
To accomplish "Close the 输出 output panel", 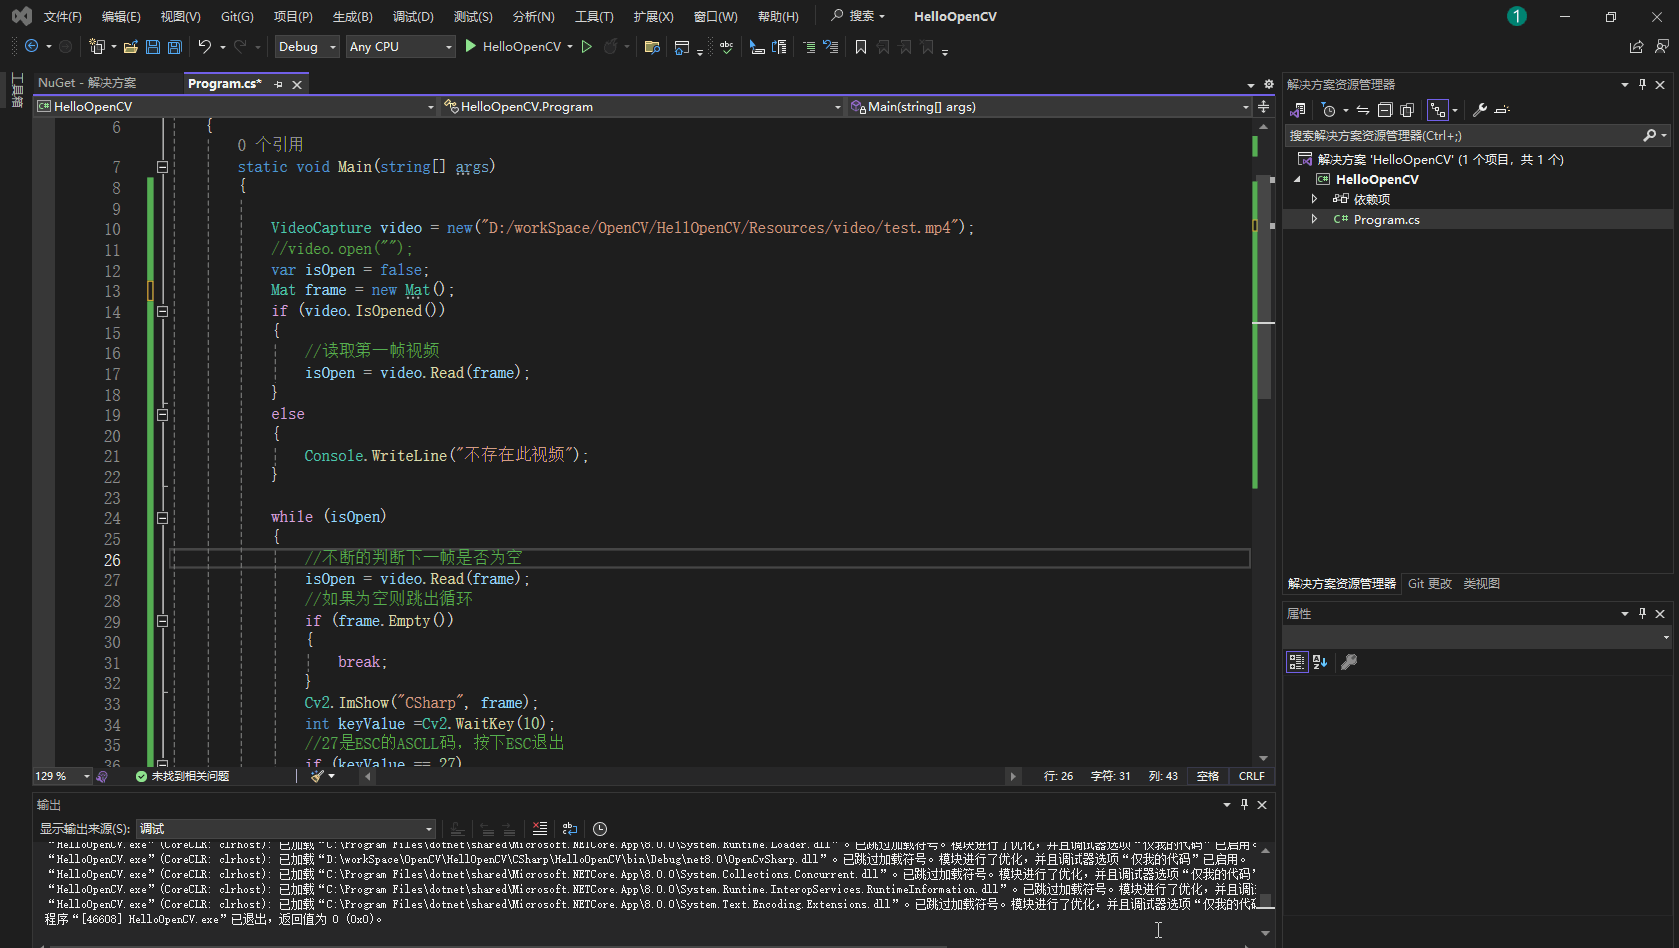I will pyautogui.click(x=1262, y=805).
